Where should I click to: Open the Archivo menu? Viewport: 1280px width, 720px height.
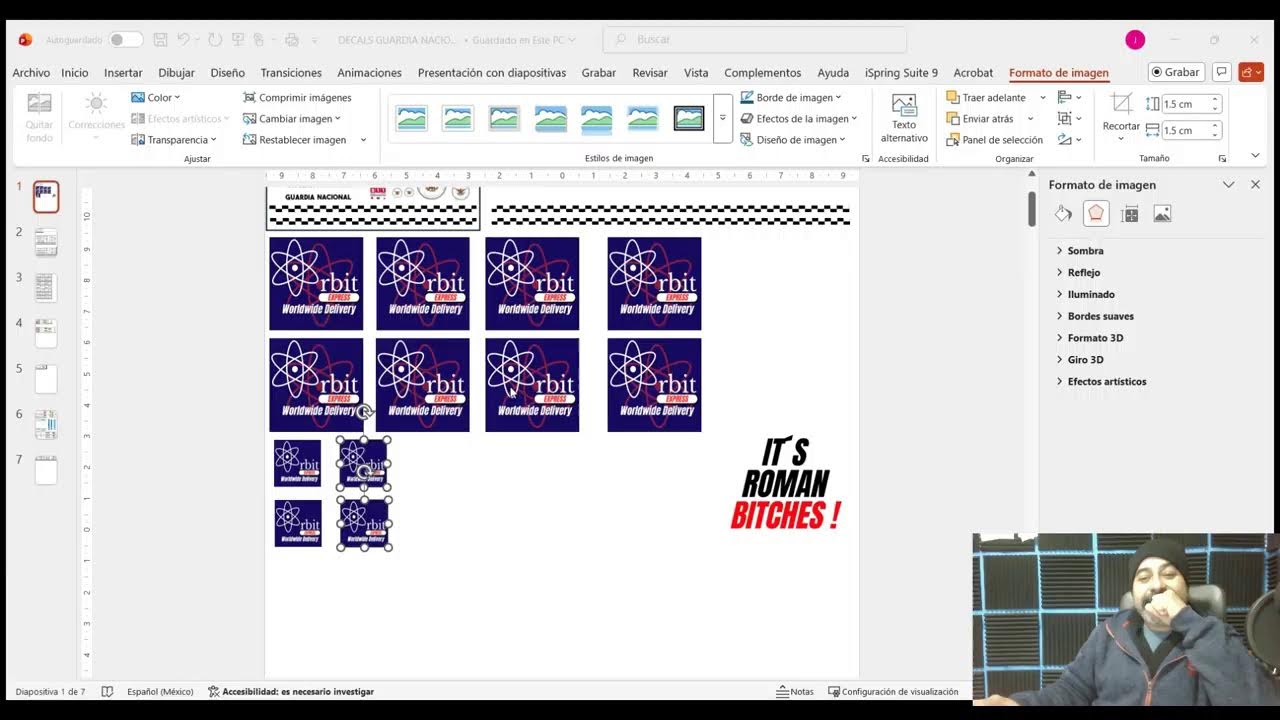click(31, 72)
